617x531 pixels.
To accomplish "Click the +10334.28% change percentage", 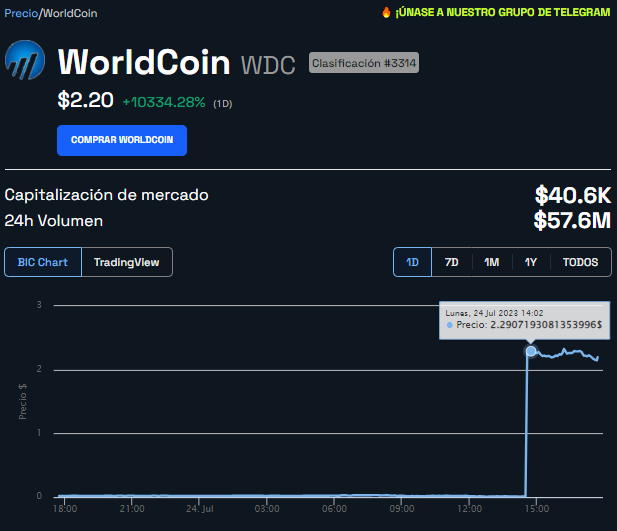I will (x=163, y=102).
